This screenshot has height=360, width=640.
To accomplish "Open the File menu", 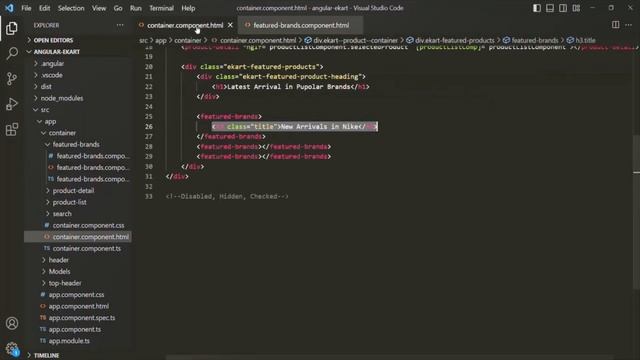I will click(x=26, y=8).
